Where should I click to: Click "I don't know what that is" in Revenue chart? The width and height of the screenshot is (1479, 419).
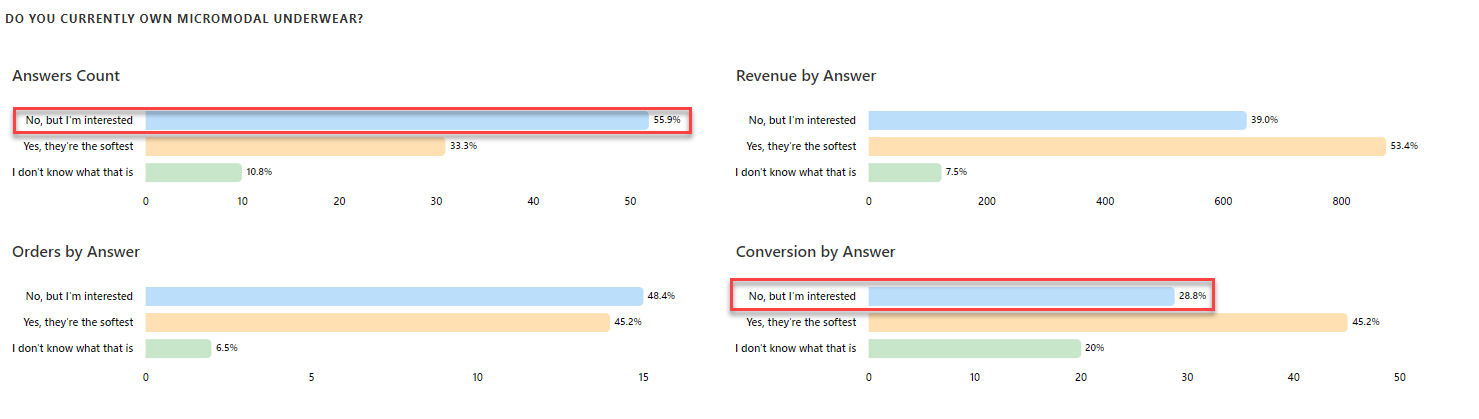coord(796,172)
